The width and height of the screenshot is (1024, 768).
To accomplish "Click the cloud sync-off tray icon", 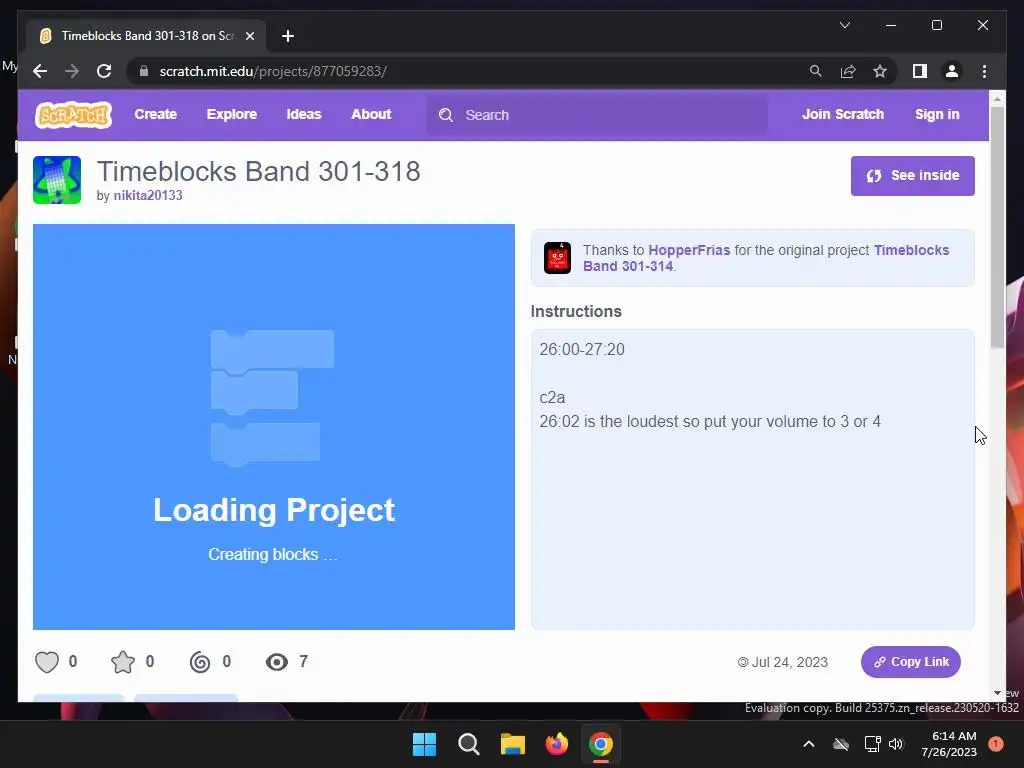I will 841,744.
